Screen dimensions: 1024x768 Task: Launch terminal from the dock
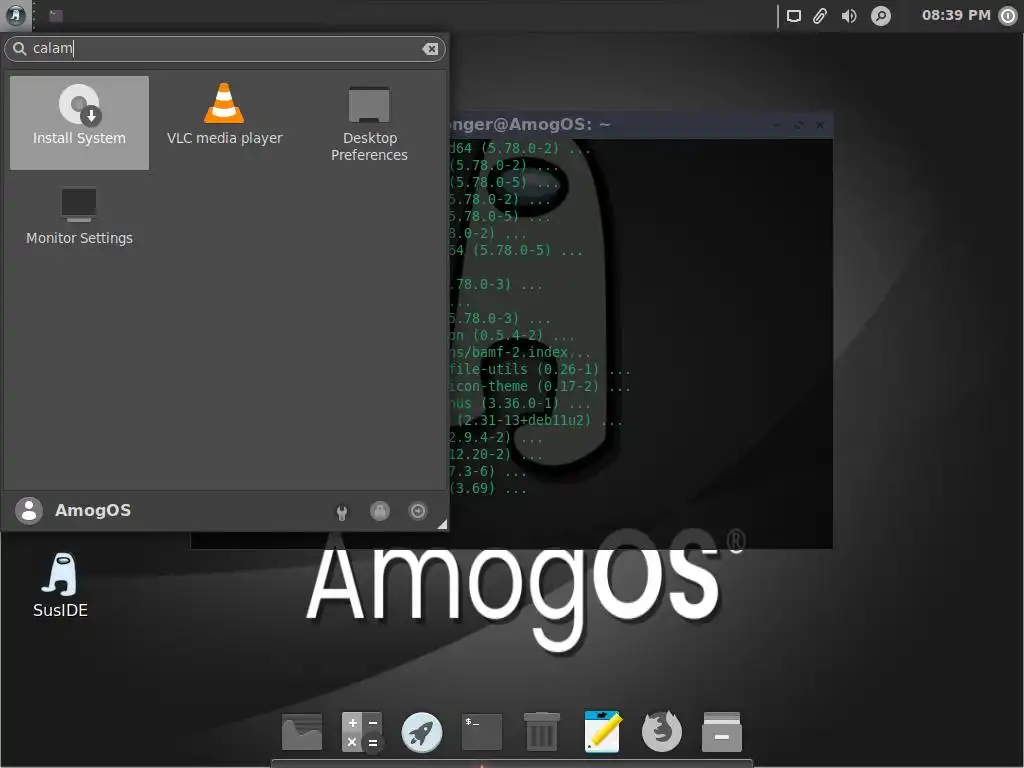point(482,732)
